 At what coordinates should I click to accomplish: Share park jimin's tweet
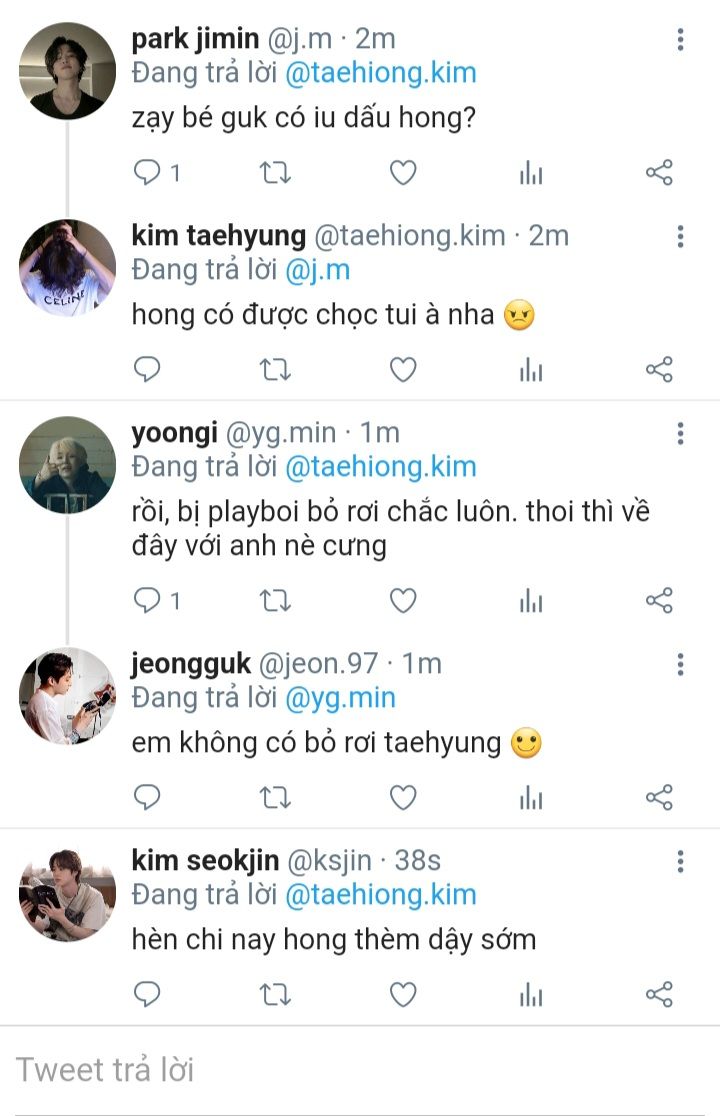pyautogui.click(x=659, y=173)
